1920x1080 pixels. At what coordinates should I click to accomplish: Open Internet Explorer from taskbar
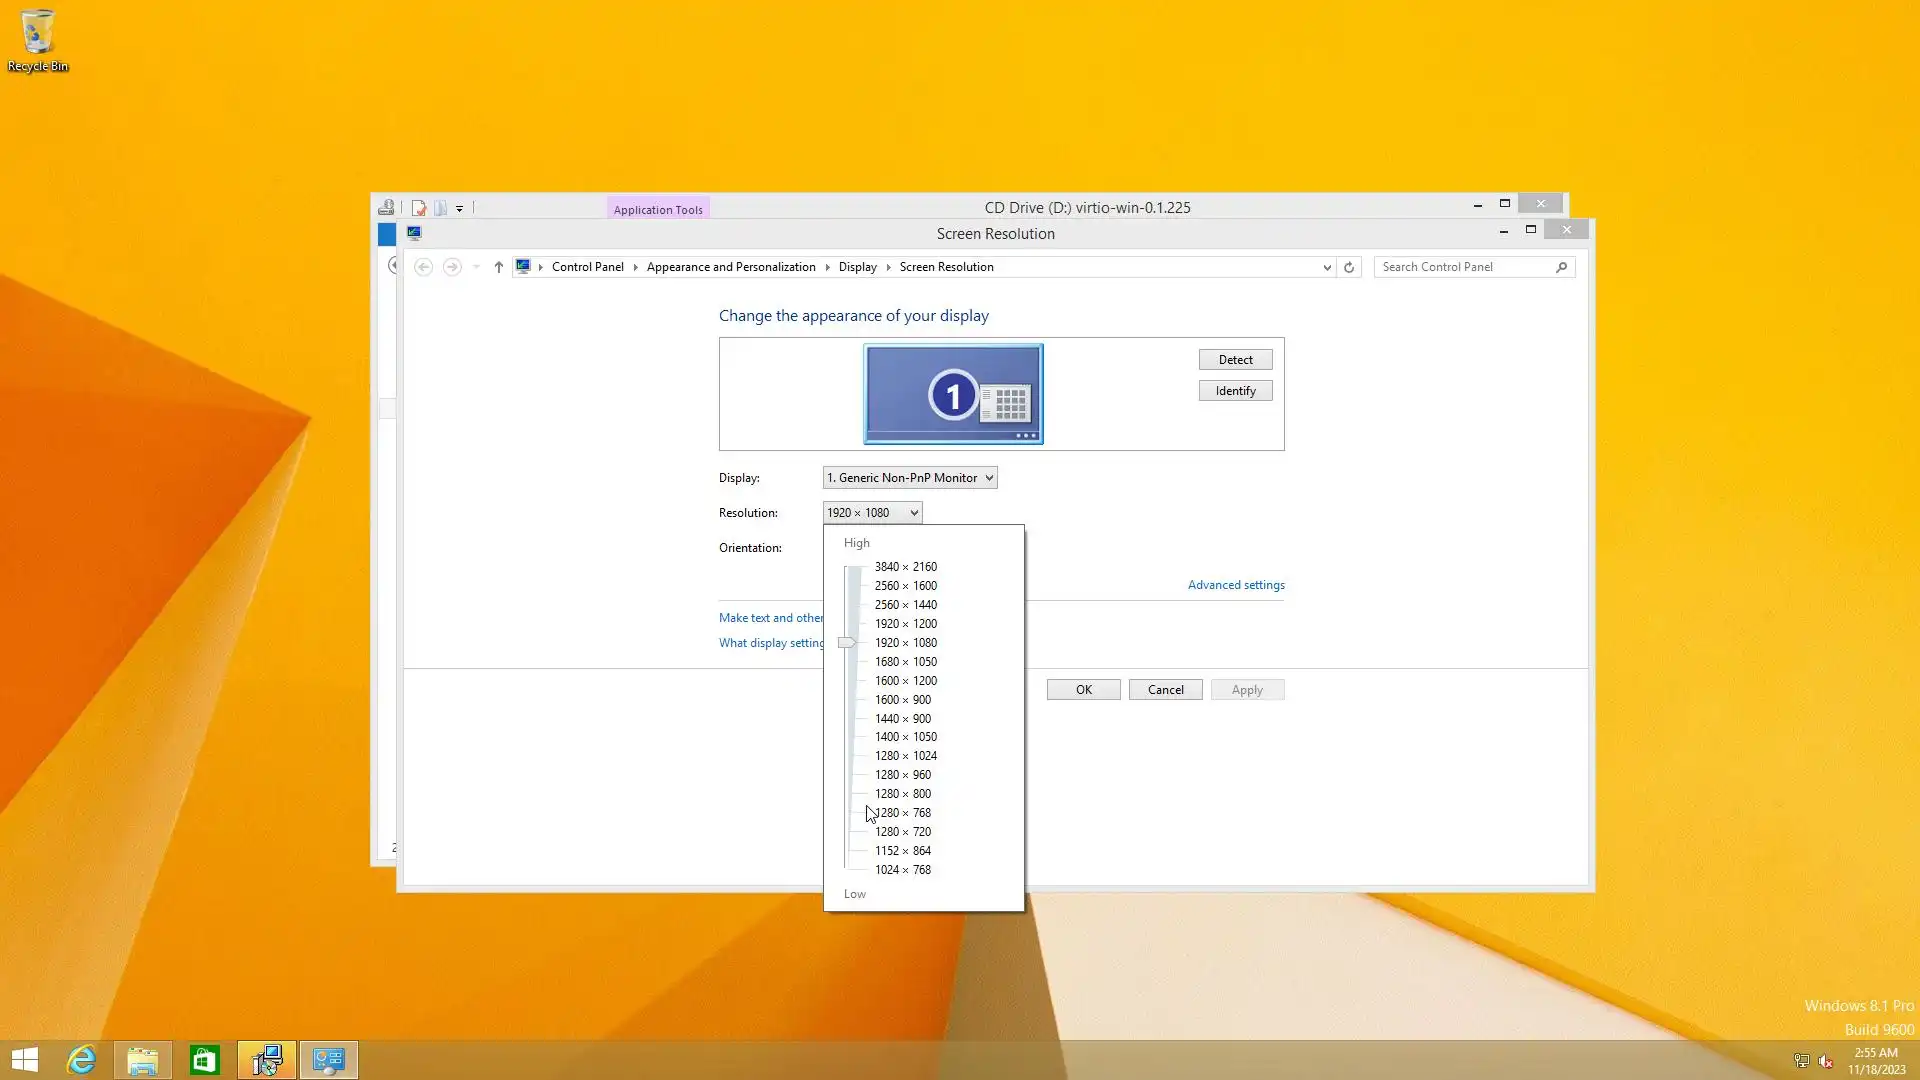pos(81,1060)
